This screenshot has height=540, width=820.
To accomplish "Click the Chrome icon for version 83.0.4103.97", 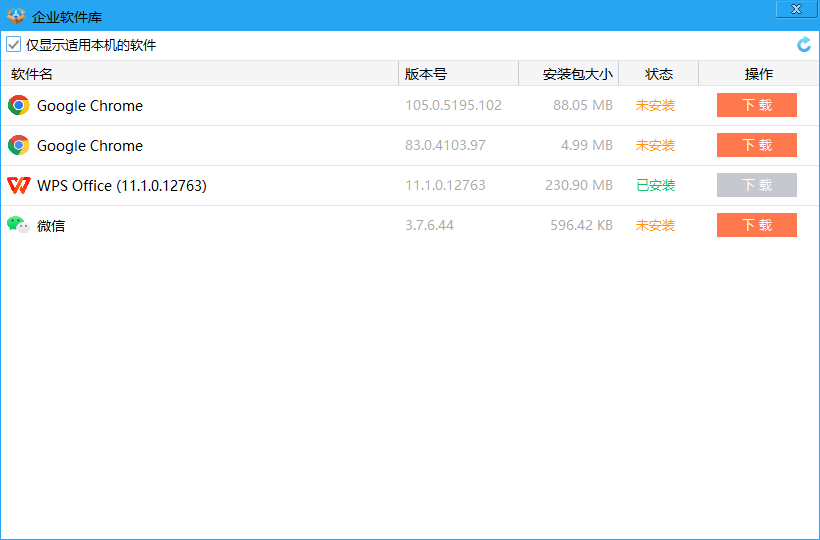I will coord(19,145).
